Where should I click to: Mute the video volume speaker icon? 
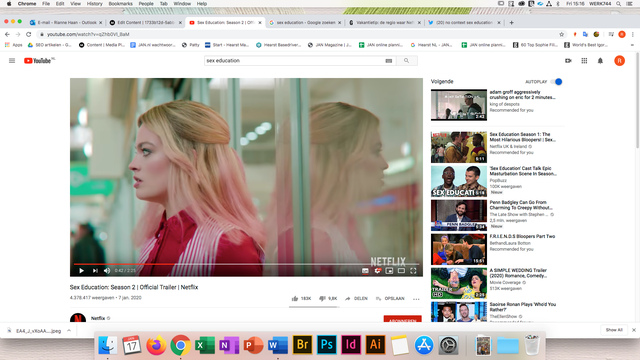(x=107, y=271)
